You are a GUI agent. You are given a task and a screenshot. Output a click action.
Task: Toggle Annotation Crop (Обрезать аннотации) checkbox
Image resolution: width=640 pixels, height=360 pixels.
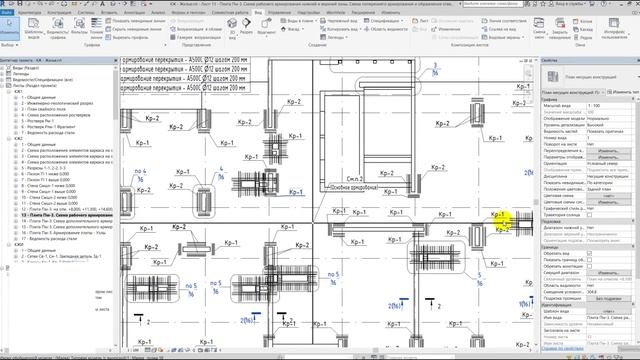tap(589, 266)
